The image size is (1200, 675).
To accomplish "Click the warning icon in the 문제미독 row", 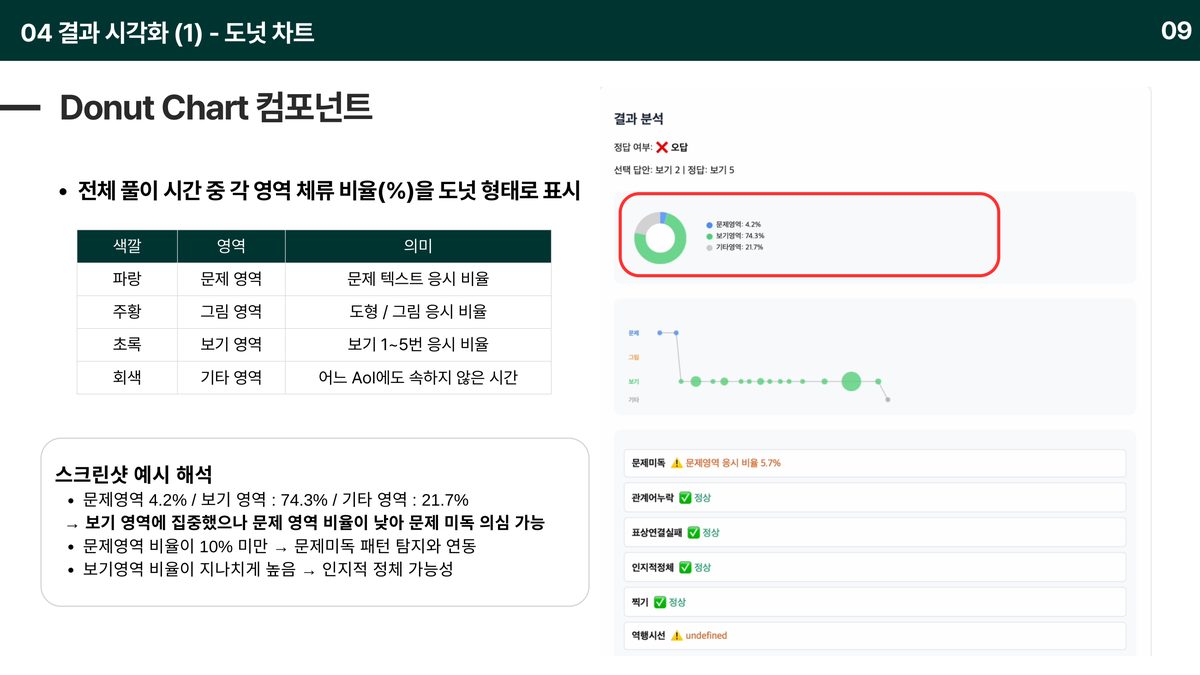I will [x=676, y=463].
